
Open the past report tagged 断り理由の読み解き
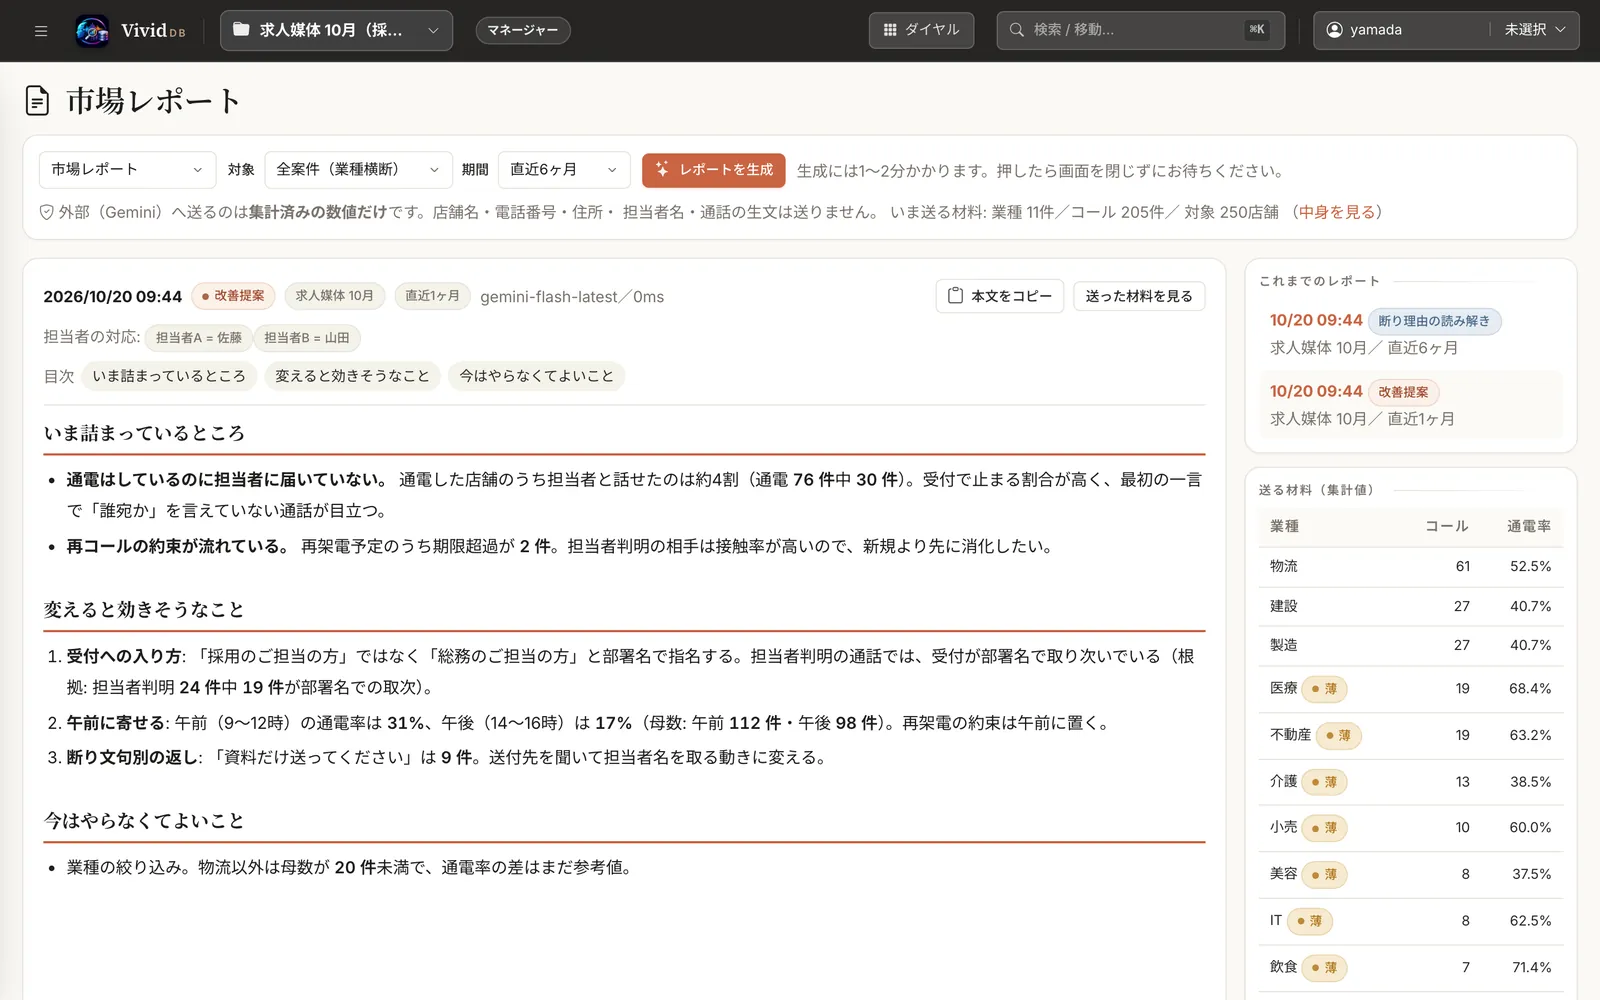(1410, 334)
